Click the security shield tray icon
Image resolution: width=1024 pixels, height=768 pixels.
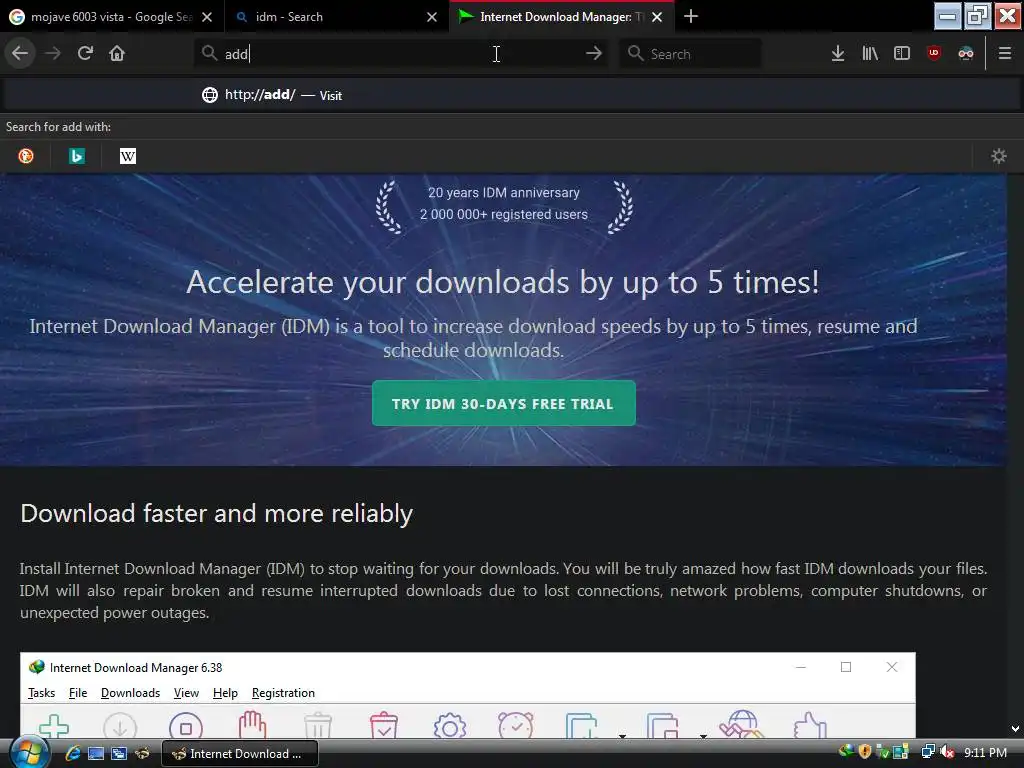point(865,752)
